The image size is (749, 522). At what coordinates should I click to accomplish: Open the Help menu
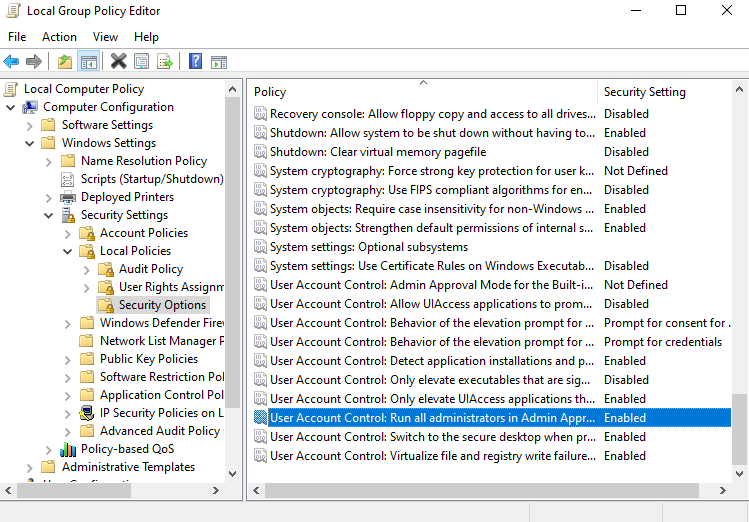click(146, 37)
